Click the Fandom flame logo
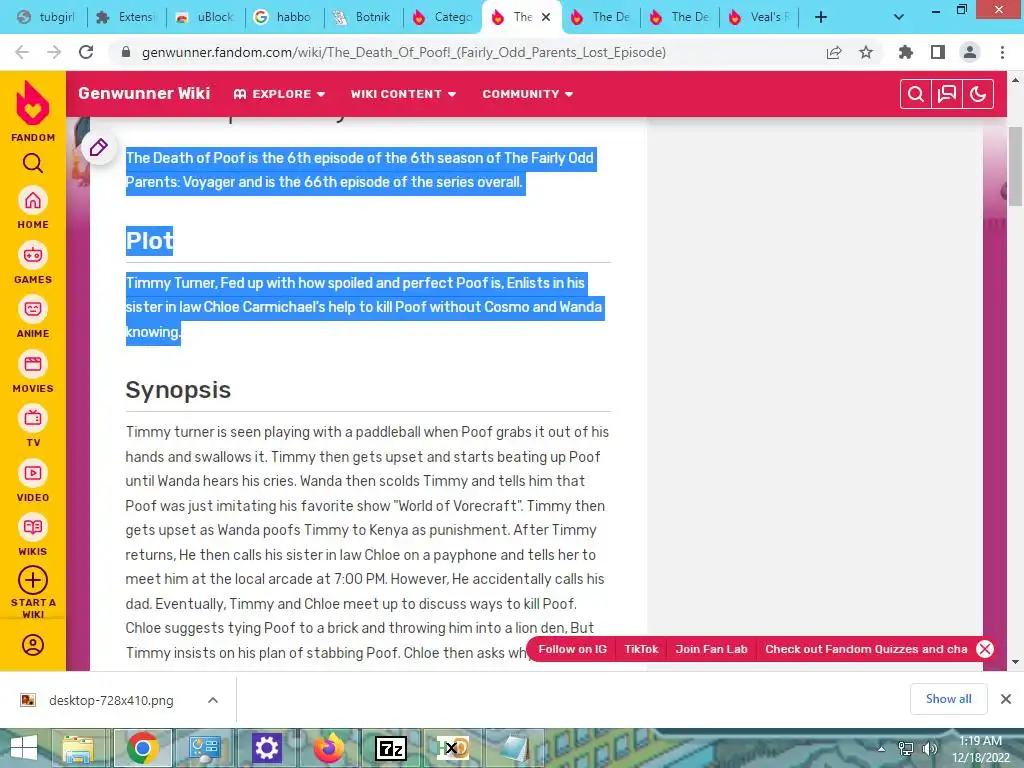 33,103
